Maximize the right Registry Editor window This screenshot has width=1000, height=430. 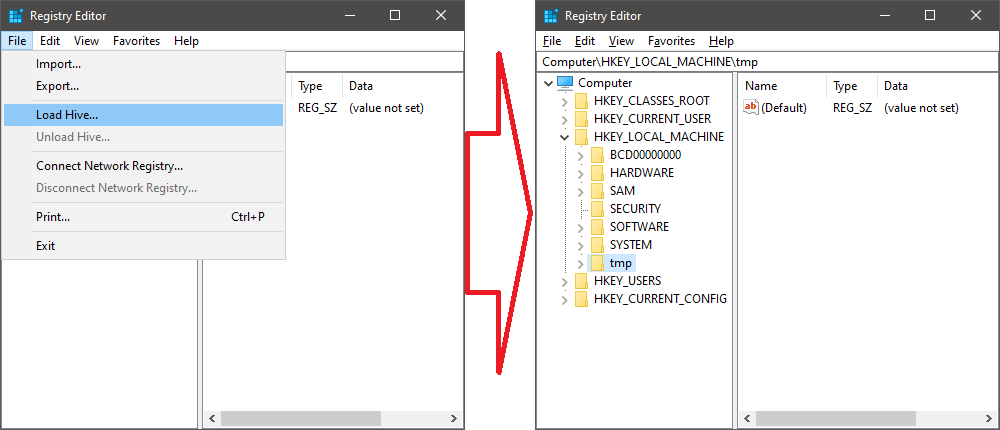pos(930,15)
